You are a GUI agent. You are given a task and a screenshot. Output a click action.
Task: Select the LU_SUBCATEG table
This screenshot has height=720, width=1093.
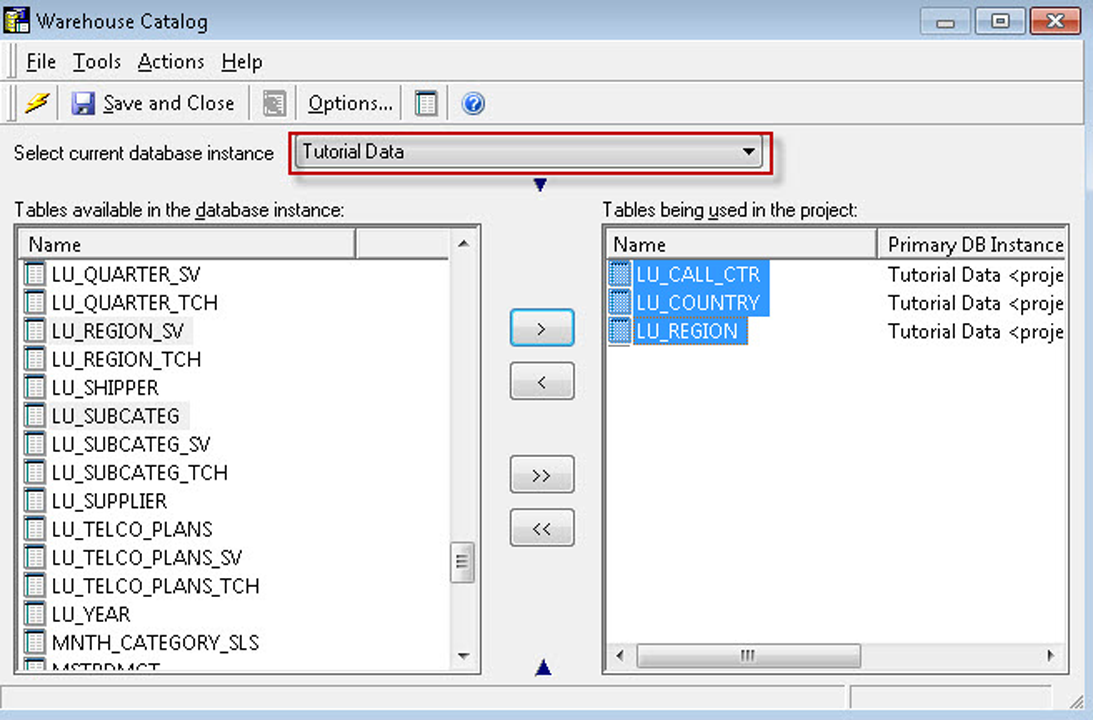115,416
